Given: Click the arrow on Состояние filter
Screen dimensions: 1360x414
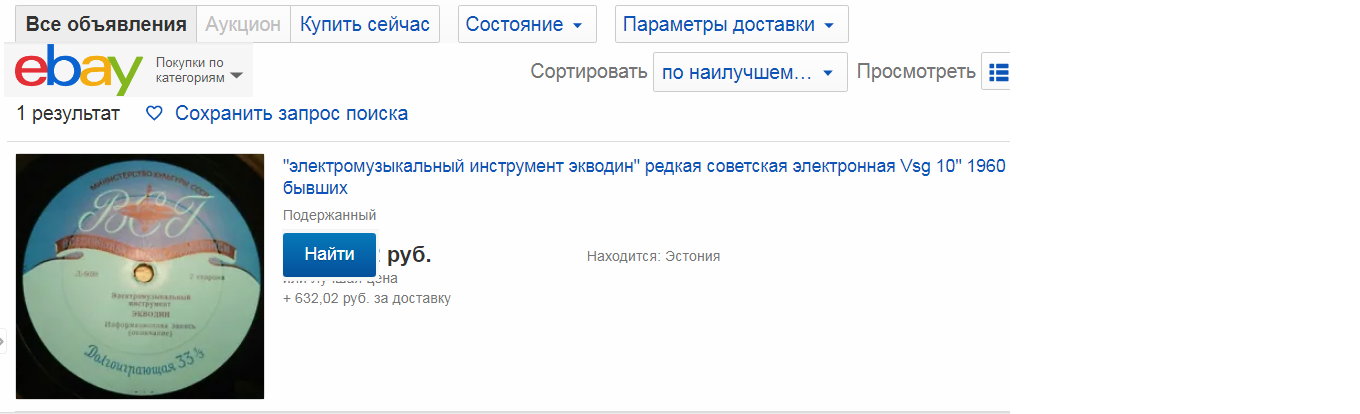Looking at the screenshot, I should [x=577, y=25].
